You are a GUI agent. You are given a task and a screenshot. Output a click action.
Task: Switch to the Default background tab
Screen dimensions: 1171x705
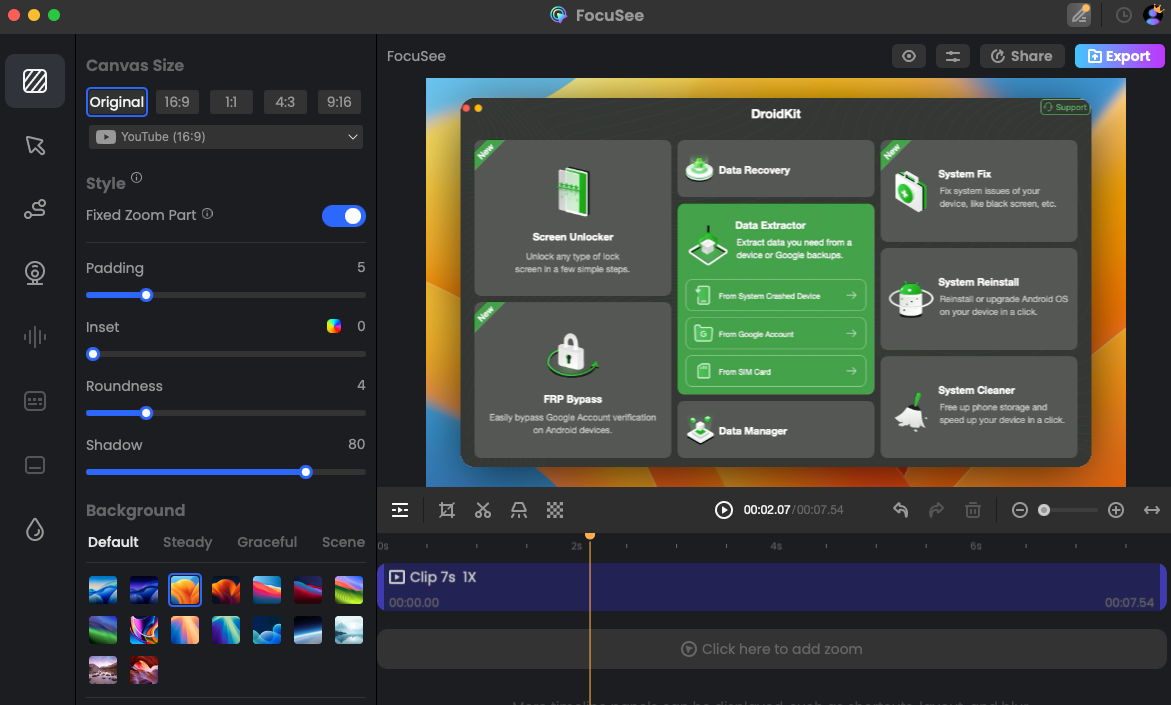pyautogui.click(x=113, y=542)
